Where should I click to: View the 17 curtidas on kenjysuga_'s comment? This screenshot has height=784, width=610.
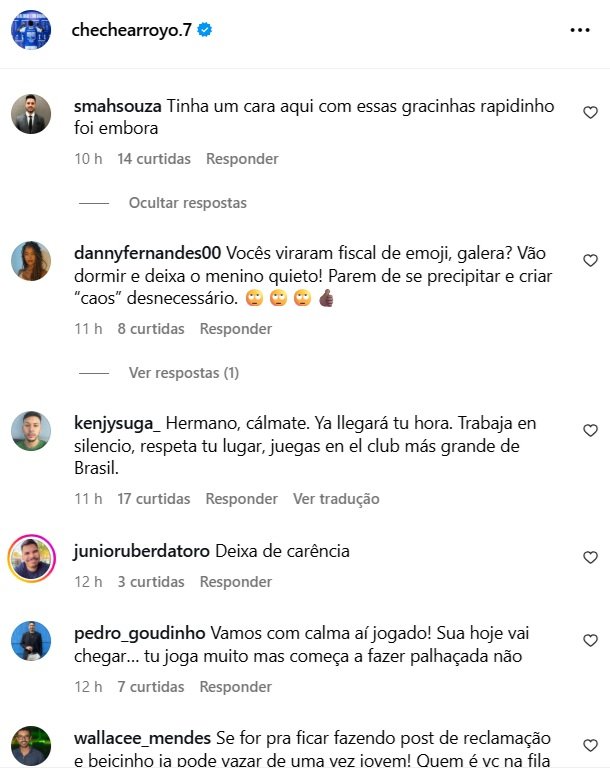pos(154,499)
